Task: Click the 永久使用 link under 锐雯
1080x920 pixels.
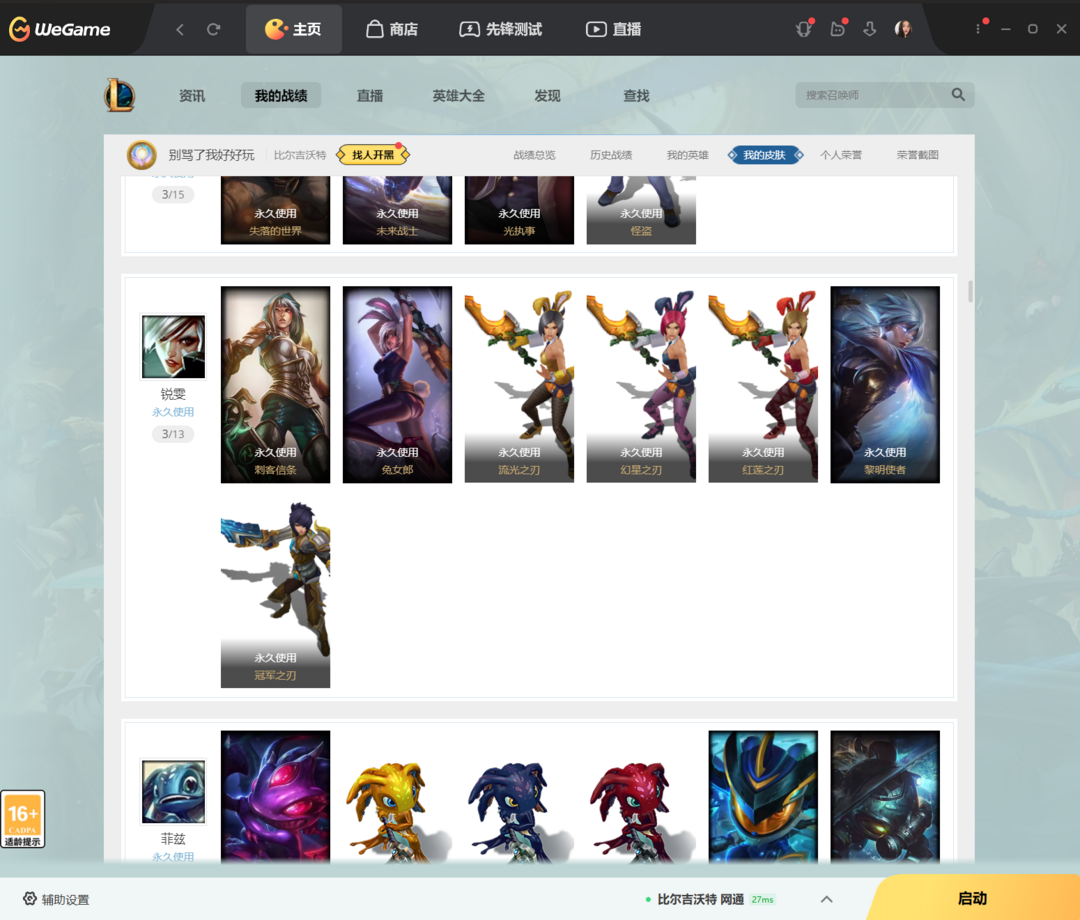Action: pos(173,412)
